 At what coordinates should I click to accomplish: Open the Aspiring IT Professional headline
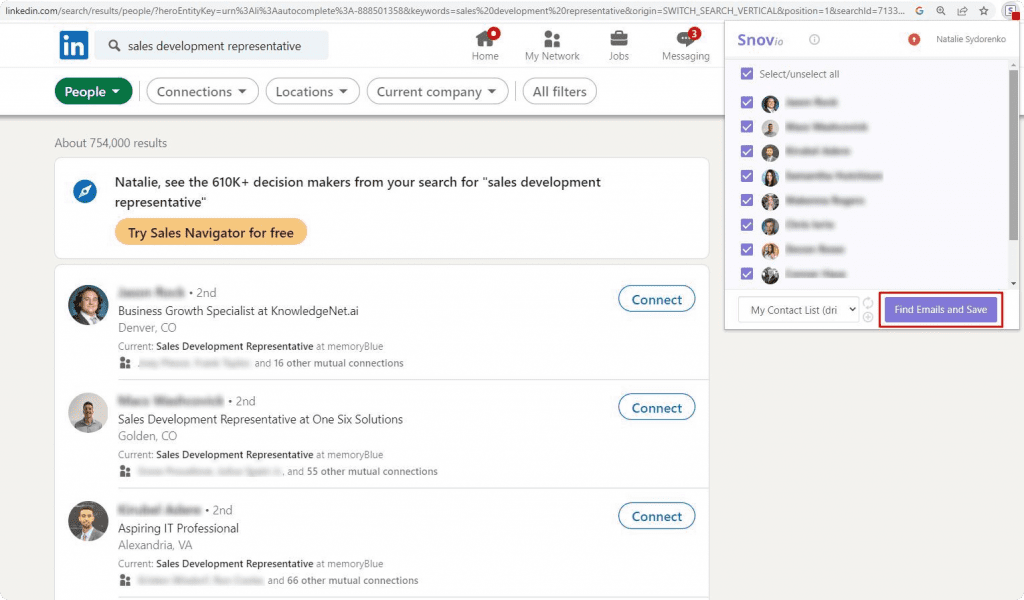(178, 528)
